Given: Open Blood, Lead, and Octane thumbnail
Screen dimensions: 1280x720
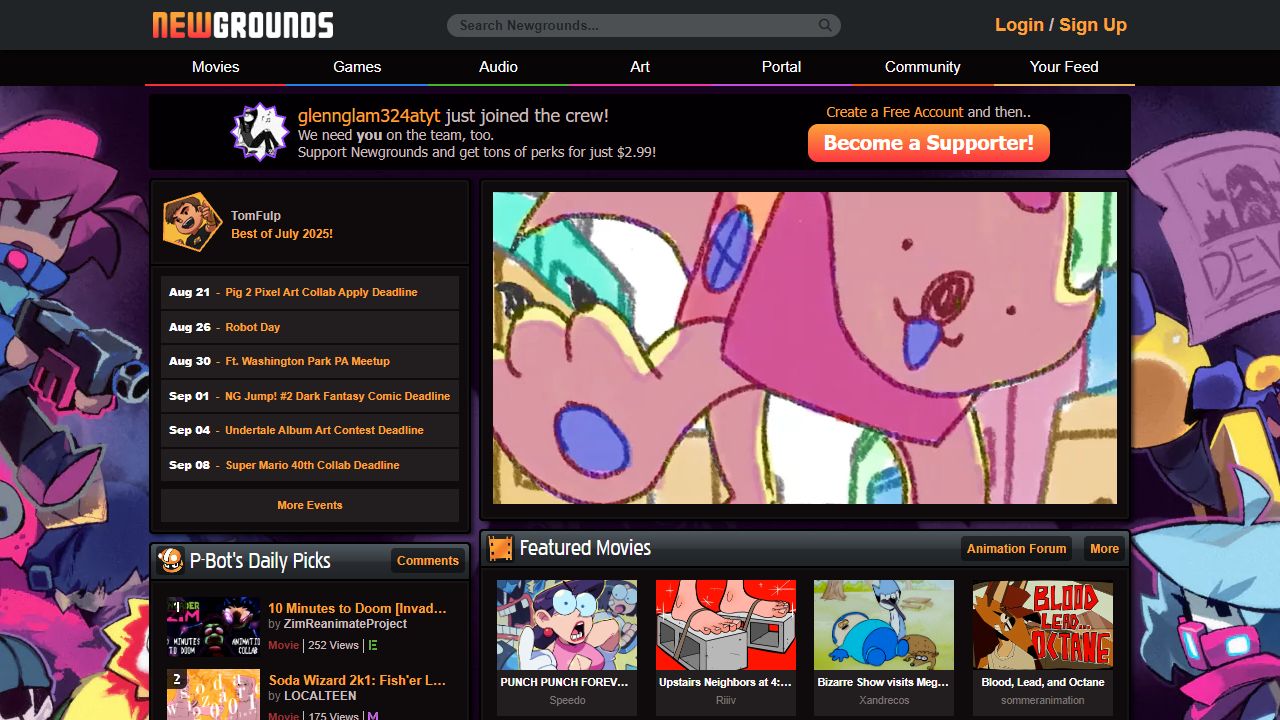Looking at the screenshot, I should click(1043, 625).
